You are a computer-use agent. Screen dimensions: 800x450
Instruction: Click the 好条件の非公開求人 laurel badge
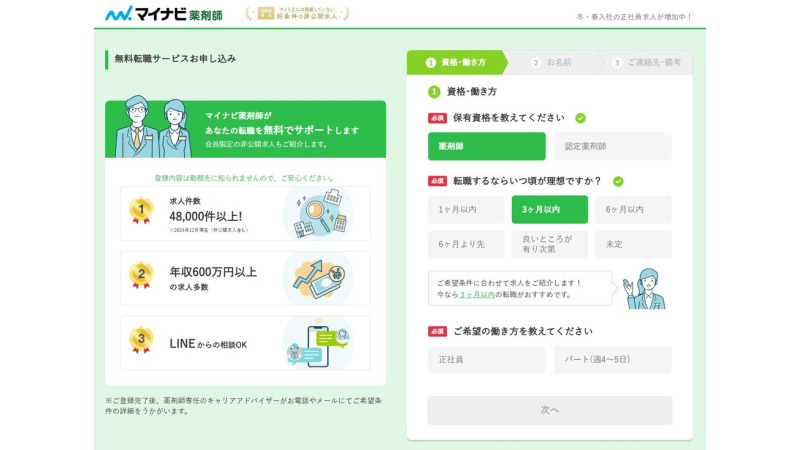297,14
